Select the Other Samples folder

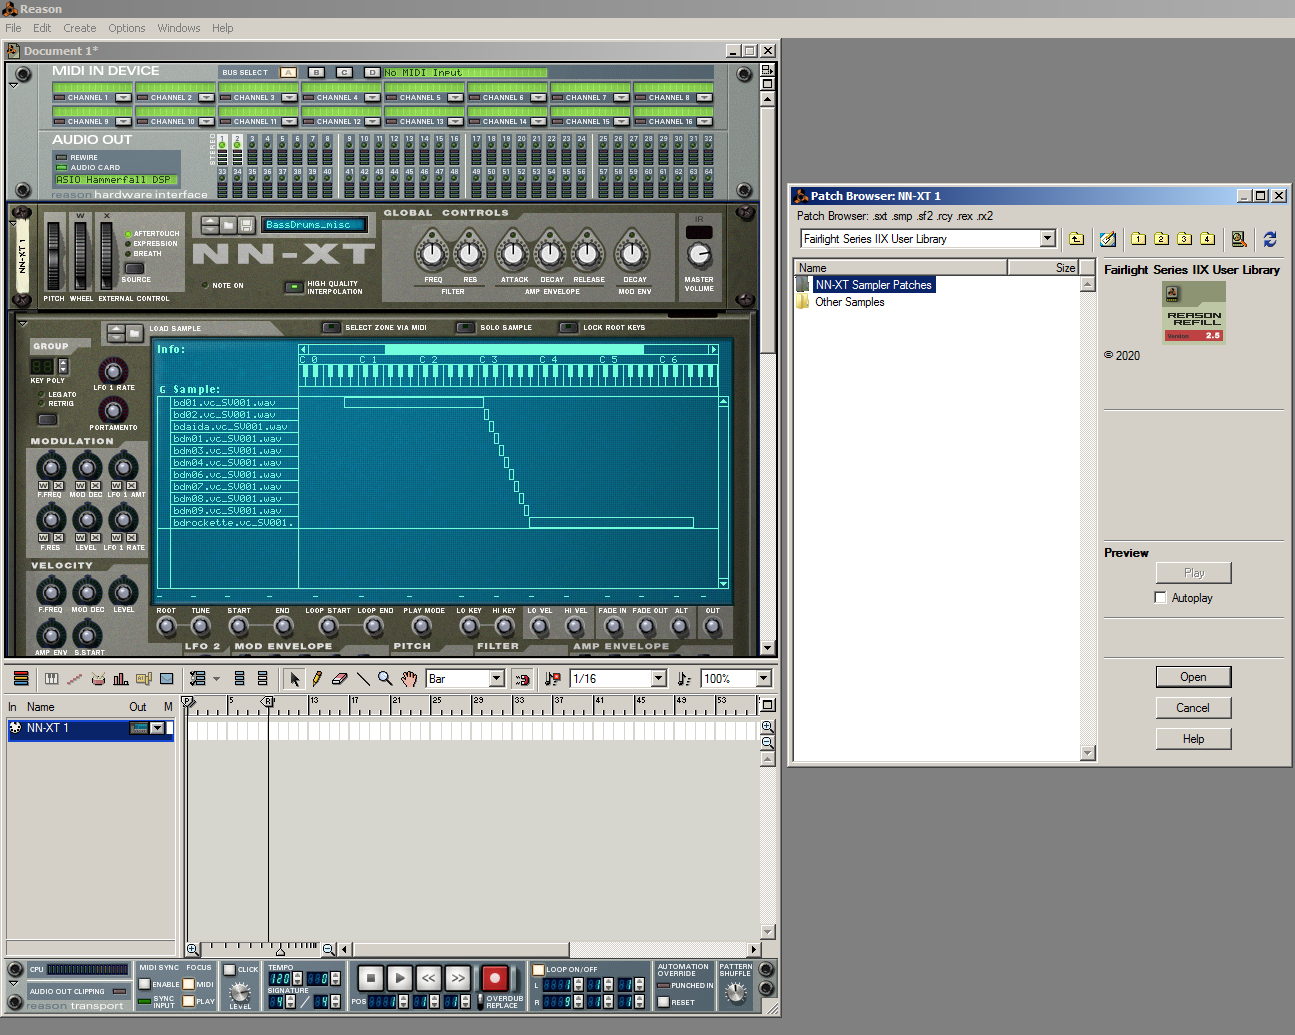tap(849, 302)
